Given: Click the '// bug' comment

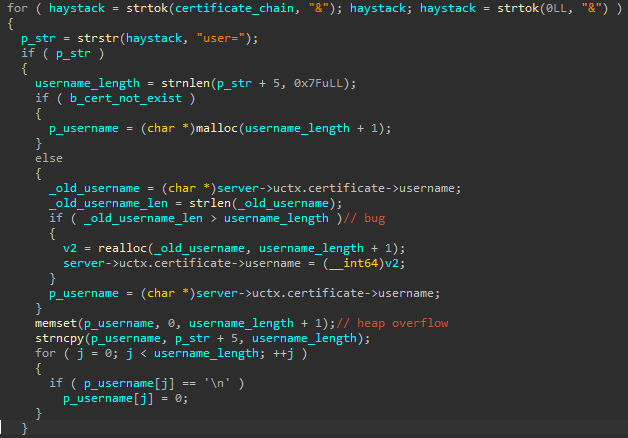Looking at the screenshot, I should 364,218.
